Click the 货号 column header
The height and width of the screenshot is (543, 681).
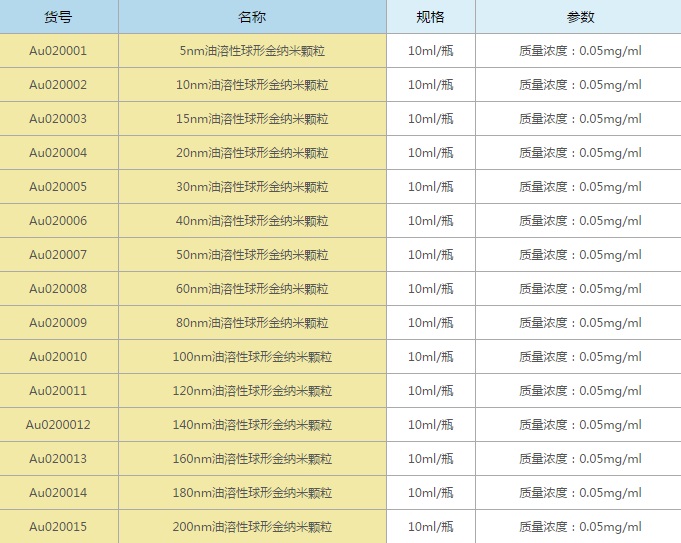coord(58,17)
